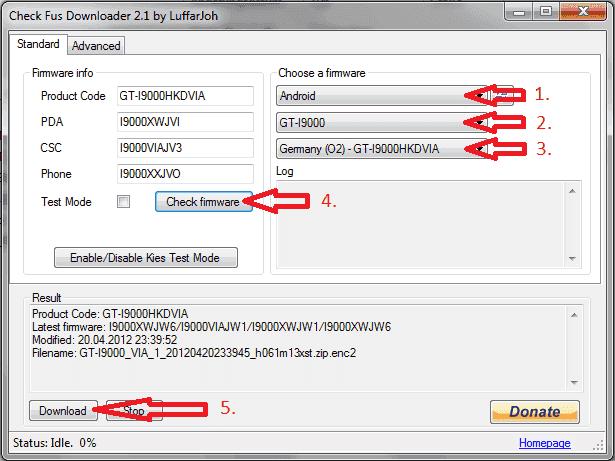Minimize the Check Fus Downloader window

519,12
